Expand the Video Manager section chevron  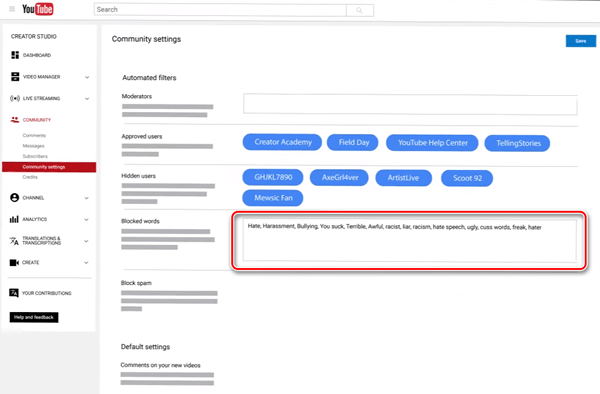click(87, 77)
